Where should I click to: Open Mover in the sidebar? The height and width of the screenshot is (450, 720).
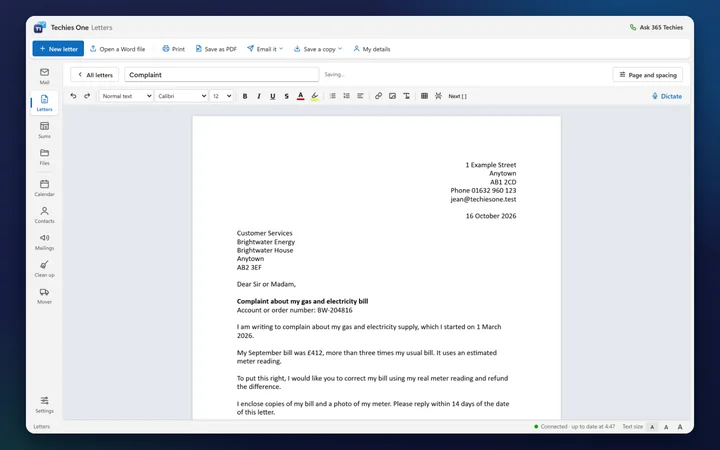click(45, 296)
